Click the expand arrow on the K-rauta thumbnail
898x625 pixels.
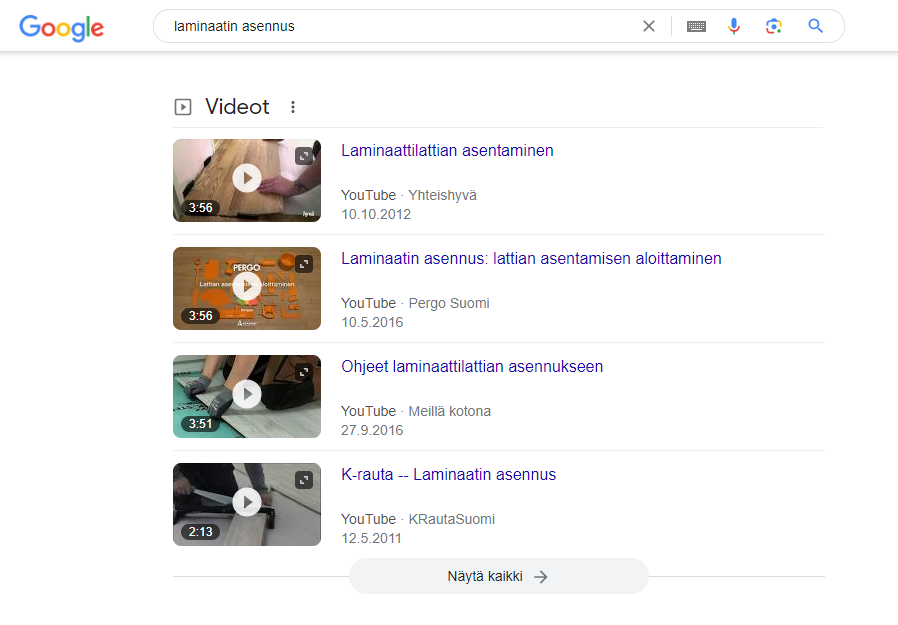303,480
